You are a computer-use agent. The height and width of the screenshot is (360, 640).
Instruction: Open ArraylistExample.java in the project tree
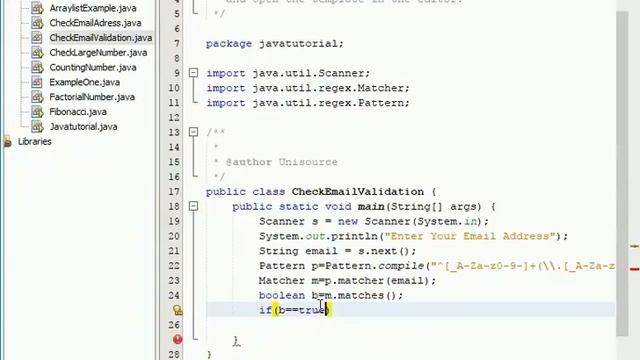(93, 8)
